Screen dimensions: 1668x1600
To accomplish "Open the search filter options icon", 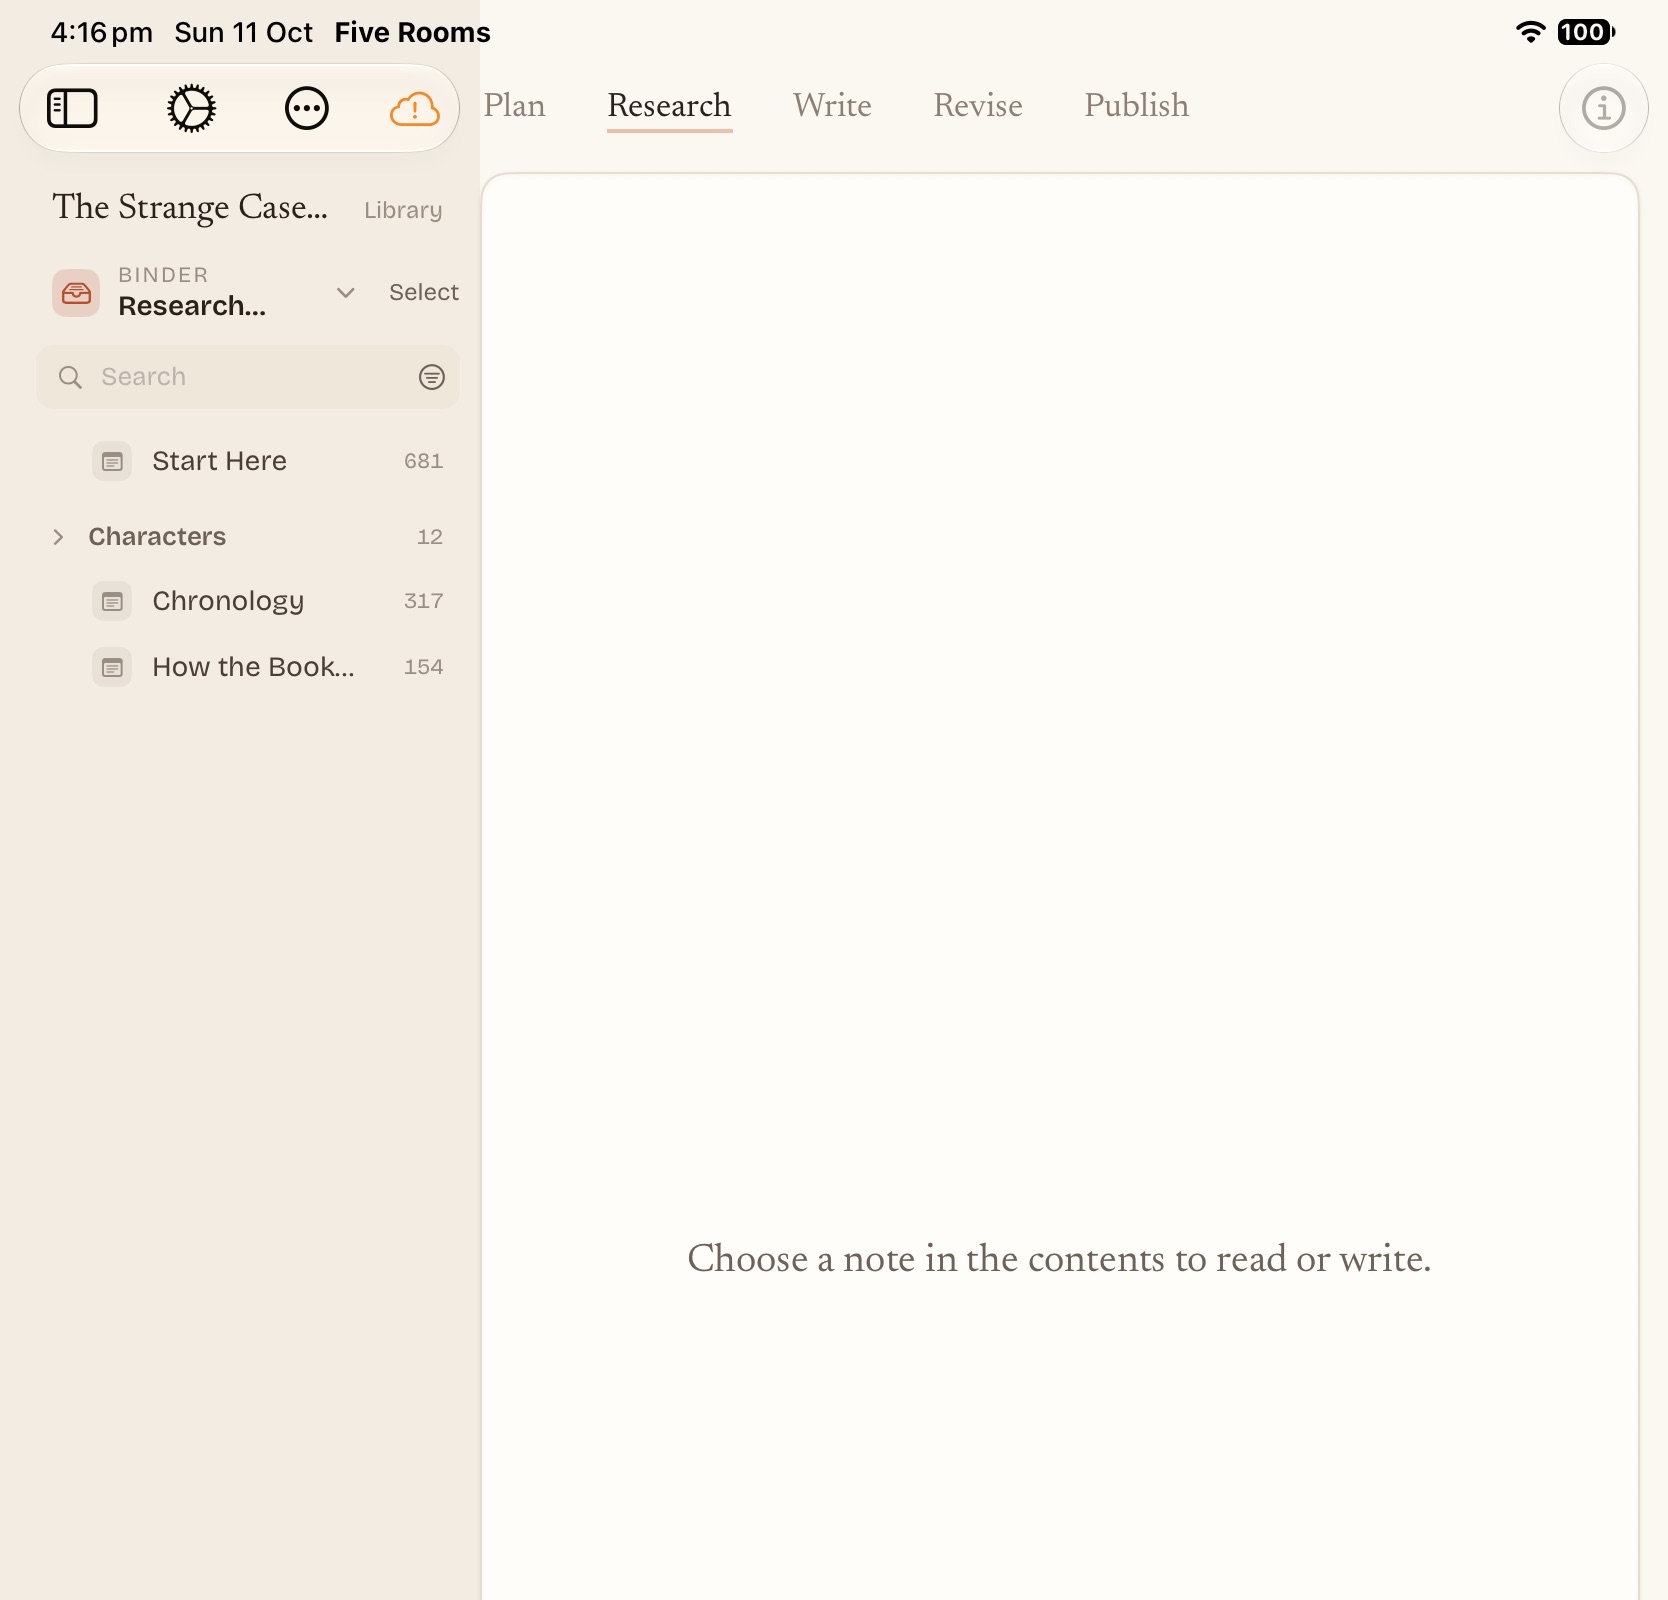I will (x=431, y=377).
